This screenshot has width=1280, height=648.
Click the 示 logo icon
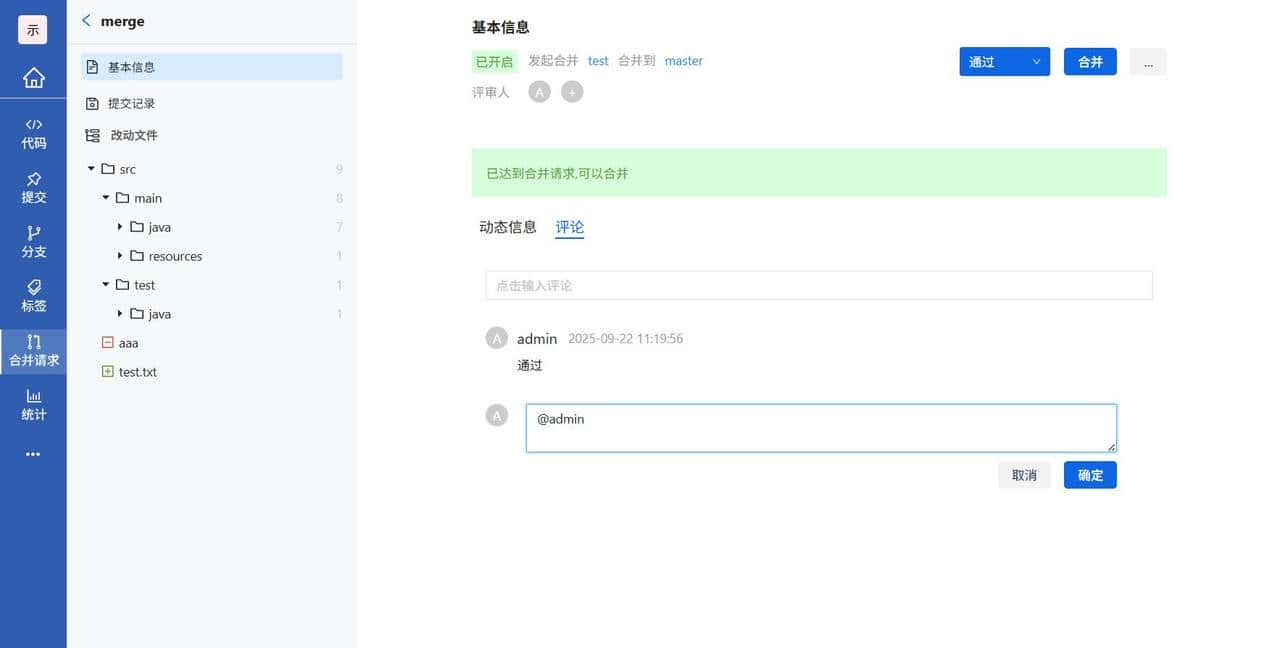click(x=33, y=29)
